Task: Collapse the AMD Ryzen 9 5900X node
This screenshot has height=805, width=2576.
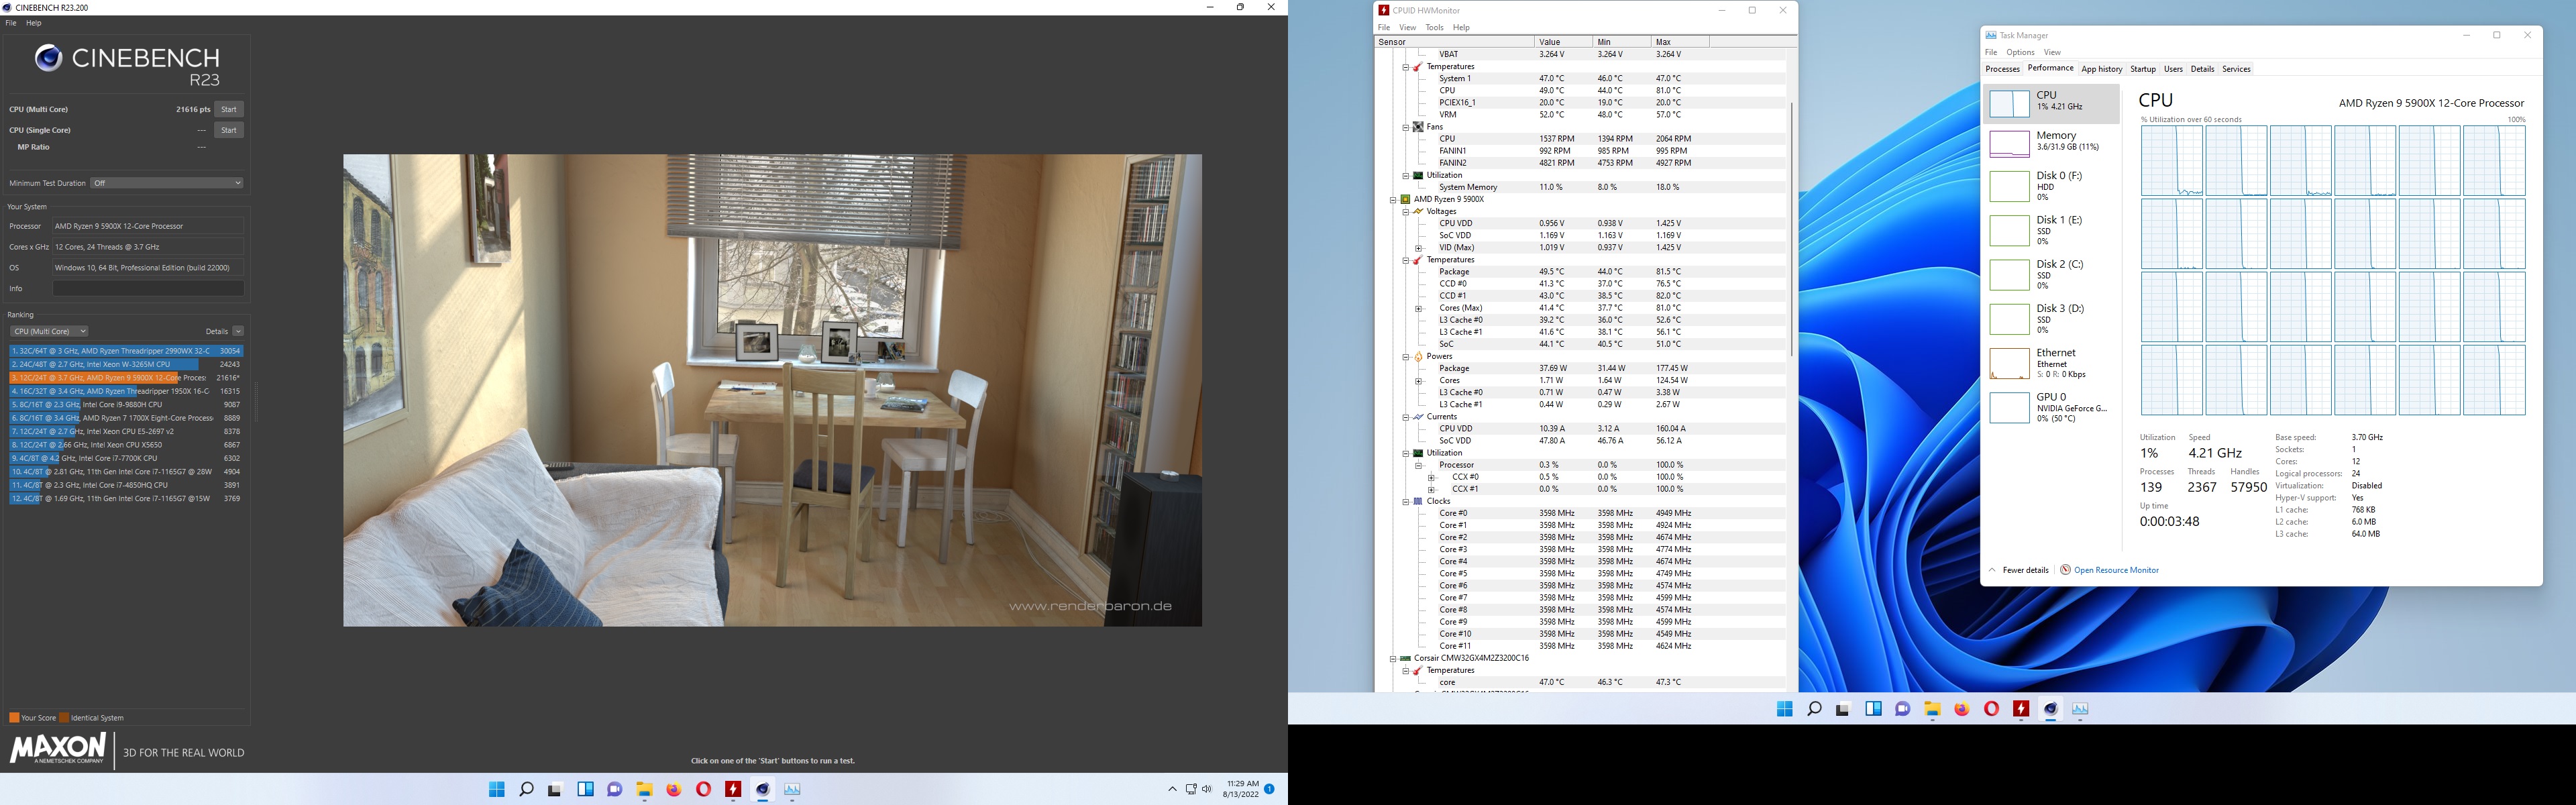Action: [1393, 199]
